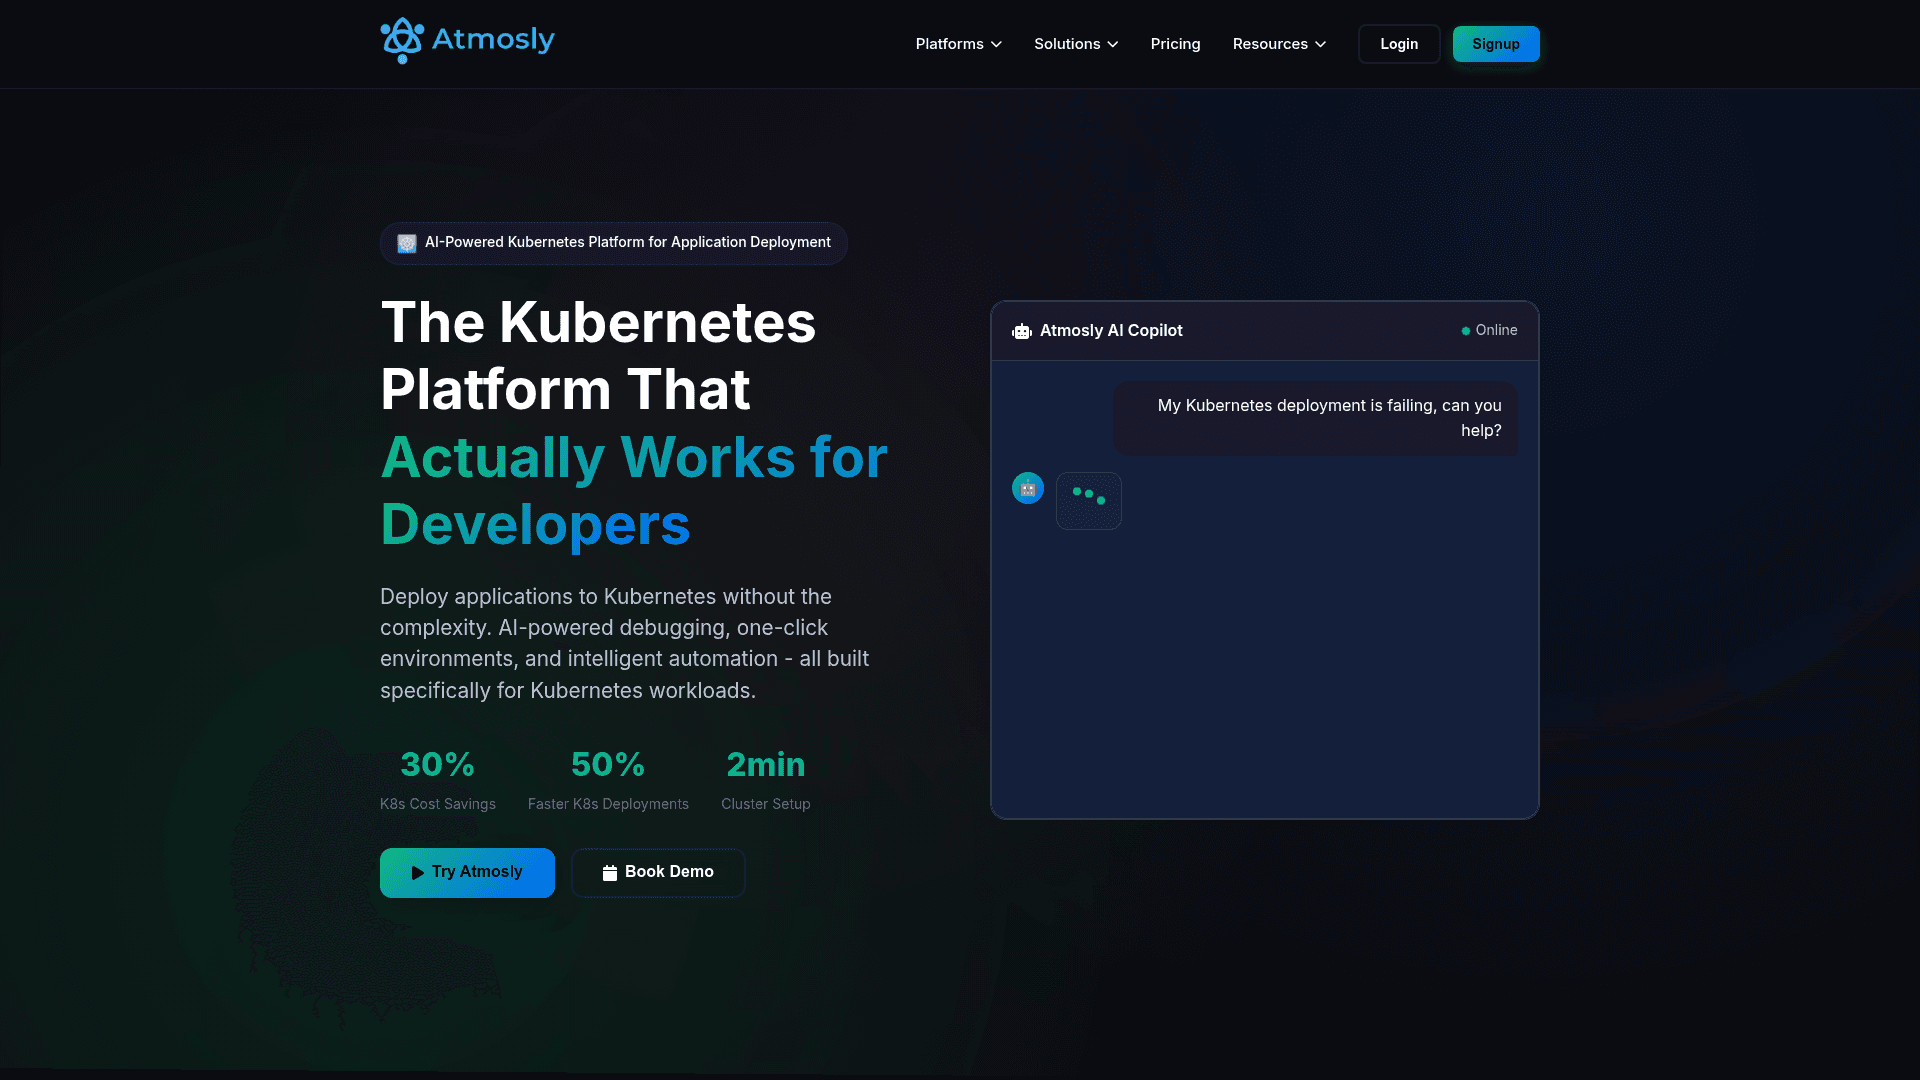Image resolution: width=1920 pixels, height=1080 pixels.
Task: Click the animated typing indicator bubble
Action: pyautogui.click(x=1088, y=501)
